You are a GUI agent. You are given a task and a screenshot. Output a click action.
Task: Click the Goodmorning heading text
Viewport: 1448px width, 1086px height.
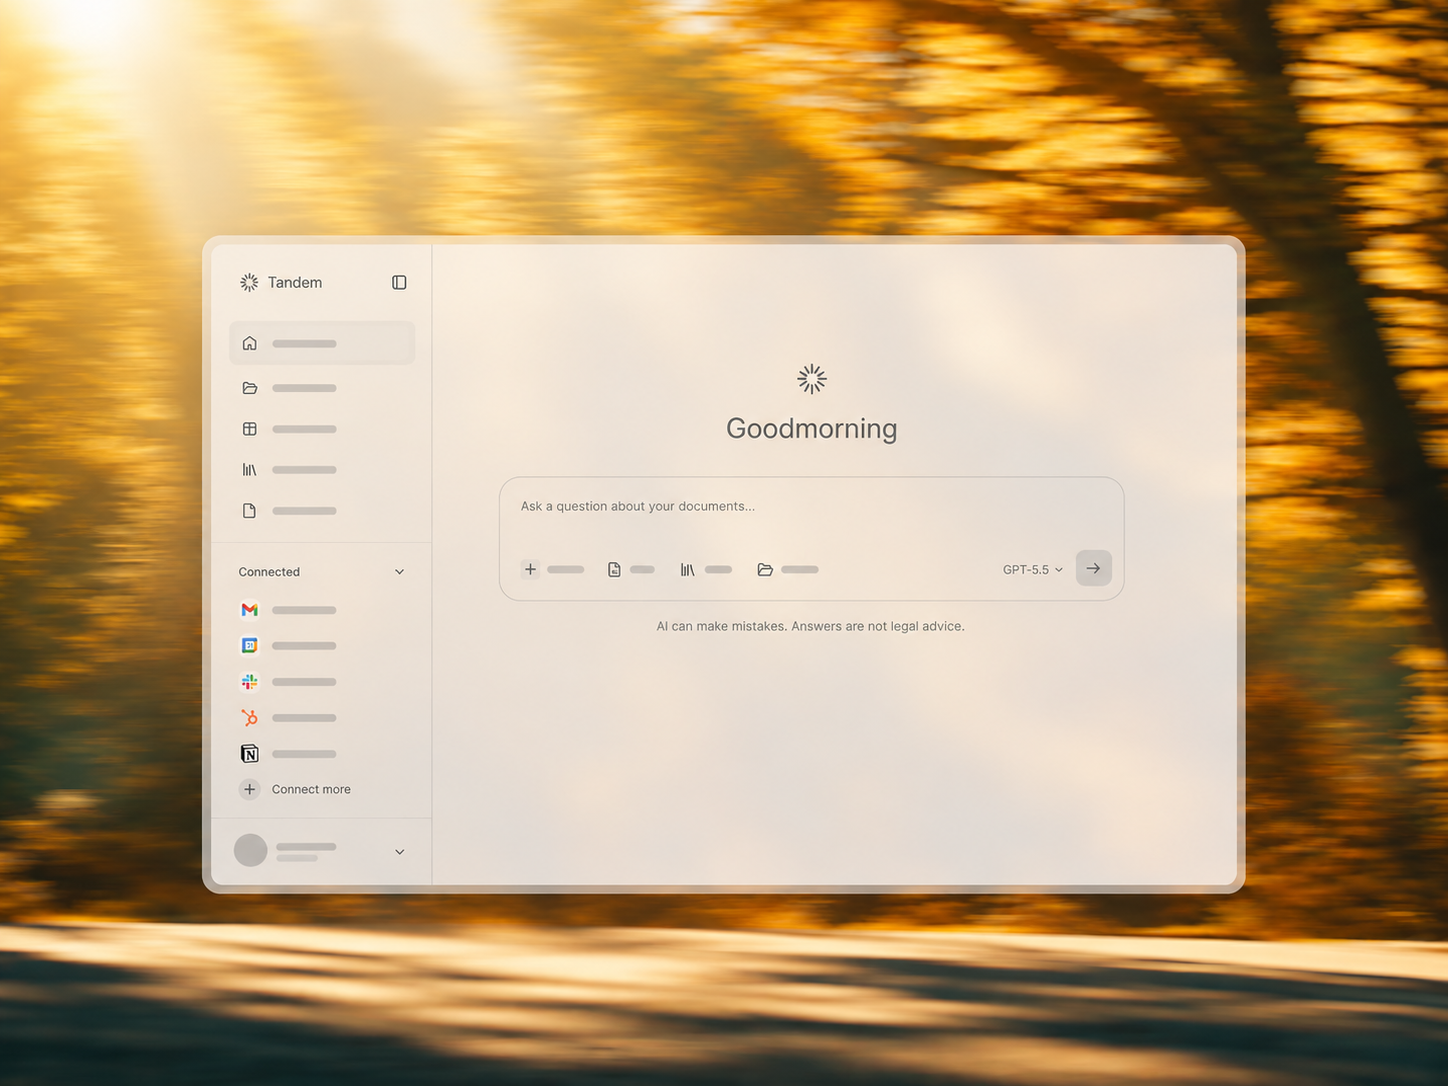[x=812, y=428]
